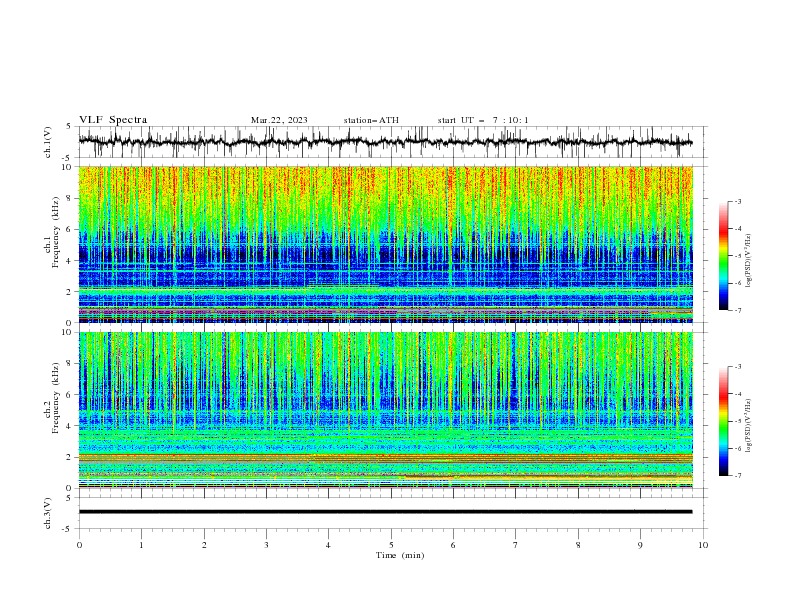The height and width of the screenshot is (612, 792).
Task: Click time axis tick label '6'
Action: click(453, 545)
